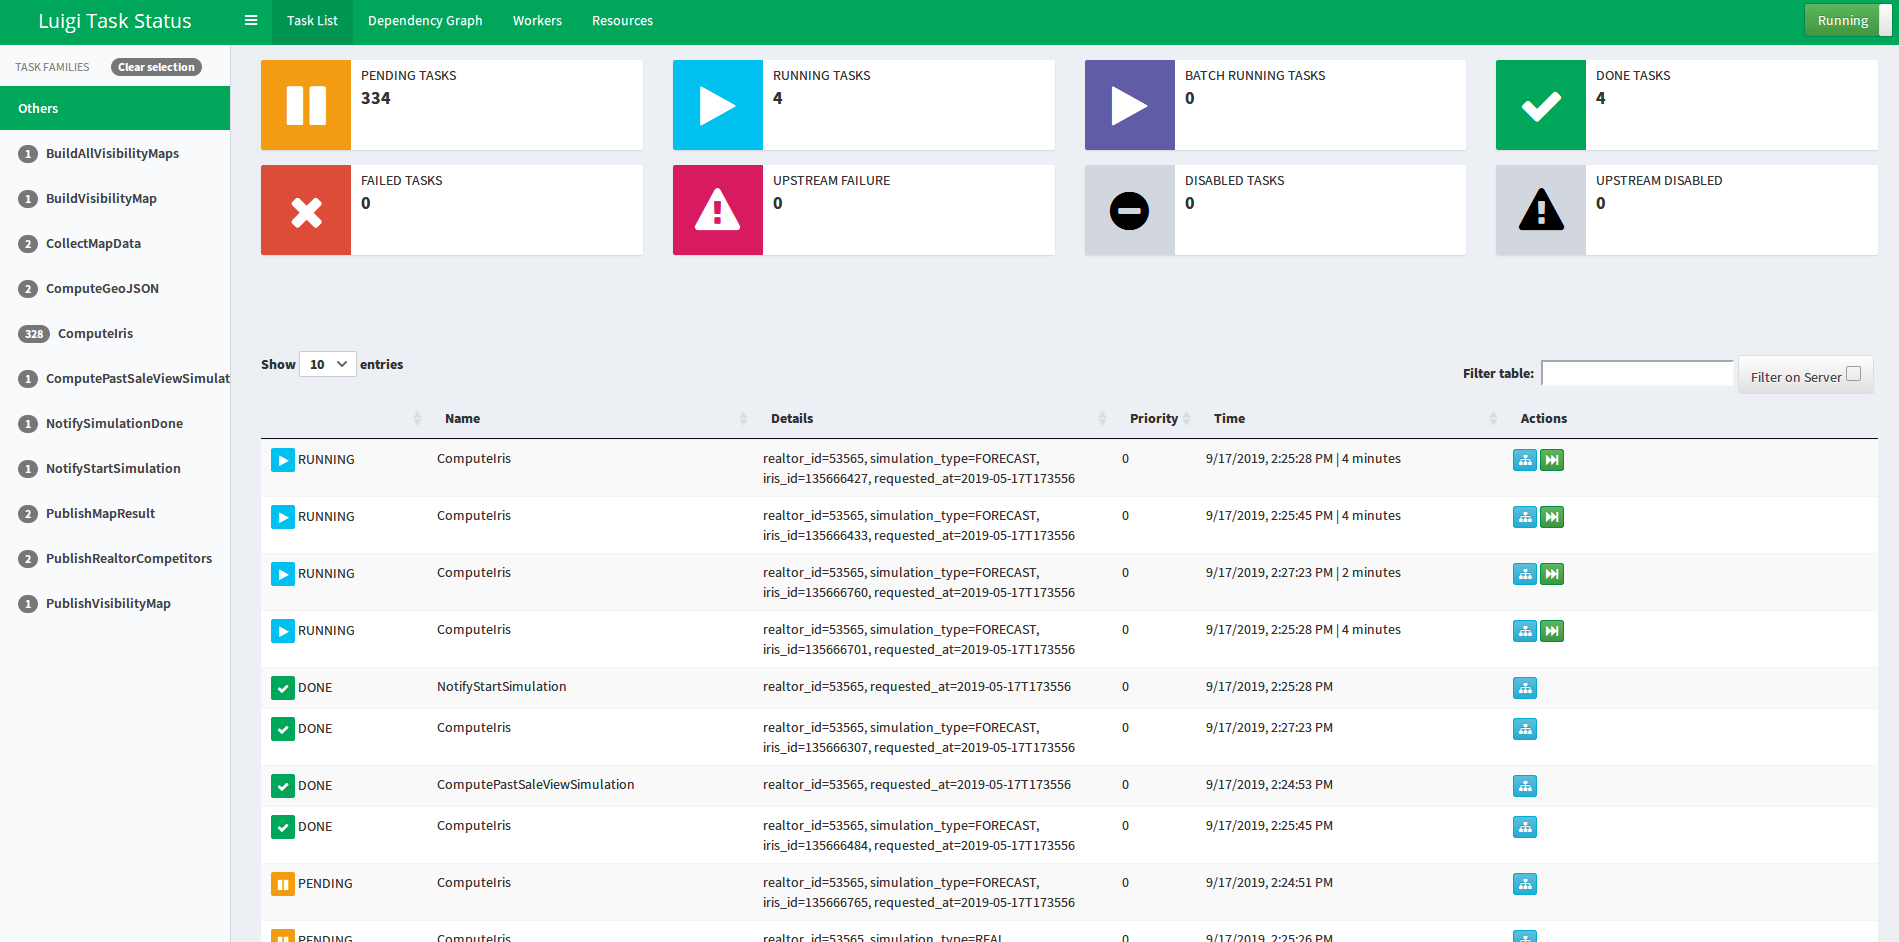
Task: Click green forward action icon for iris_id=135666427
Action: (x=1552, y=460)
